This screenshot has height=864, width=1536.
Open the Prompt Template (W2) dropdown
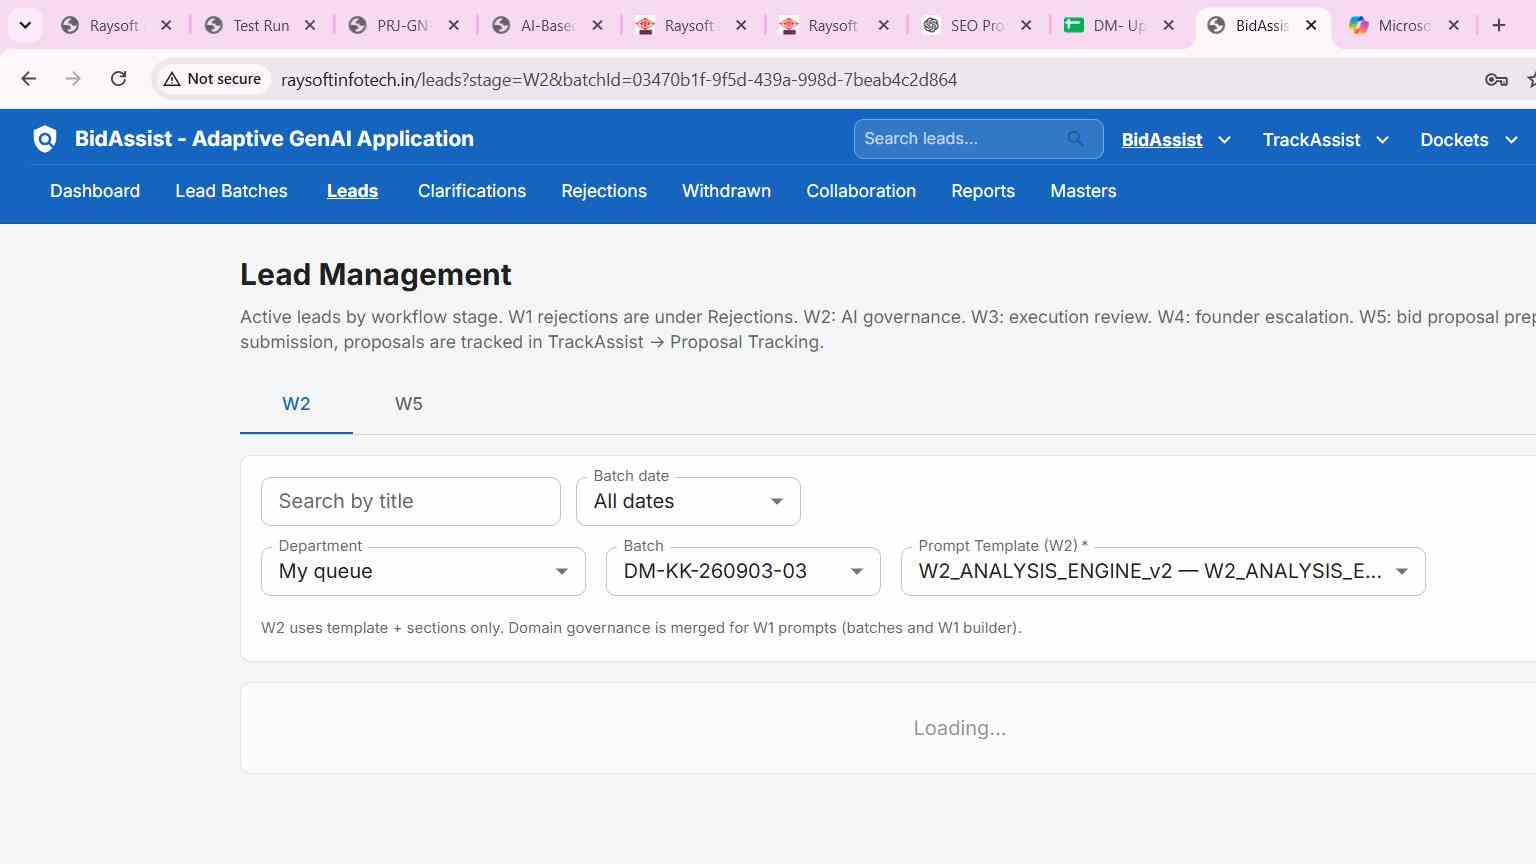1163,571
